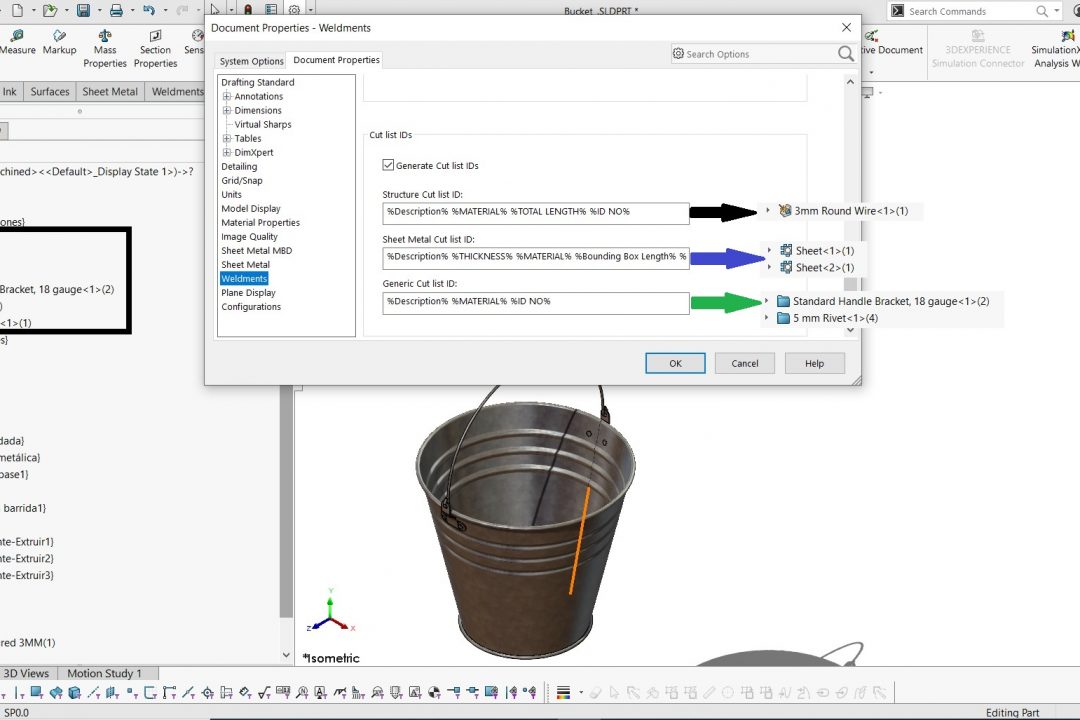Click the 3mm Round Wire structural member icon

click(785, 211)
